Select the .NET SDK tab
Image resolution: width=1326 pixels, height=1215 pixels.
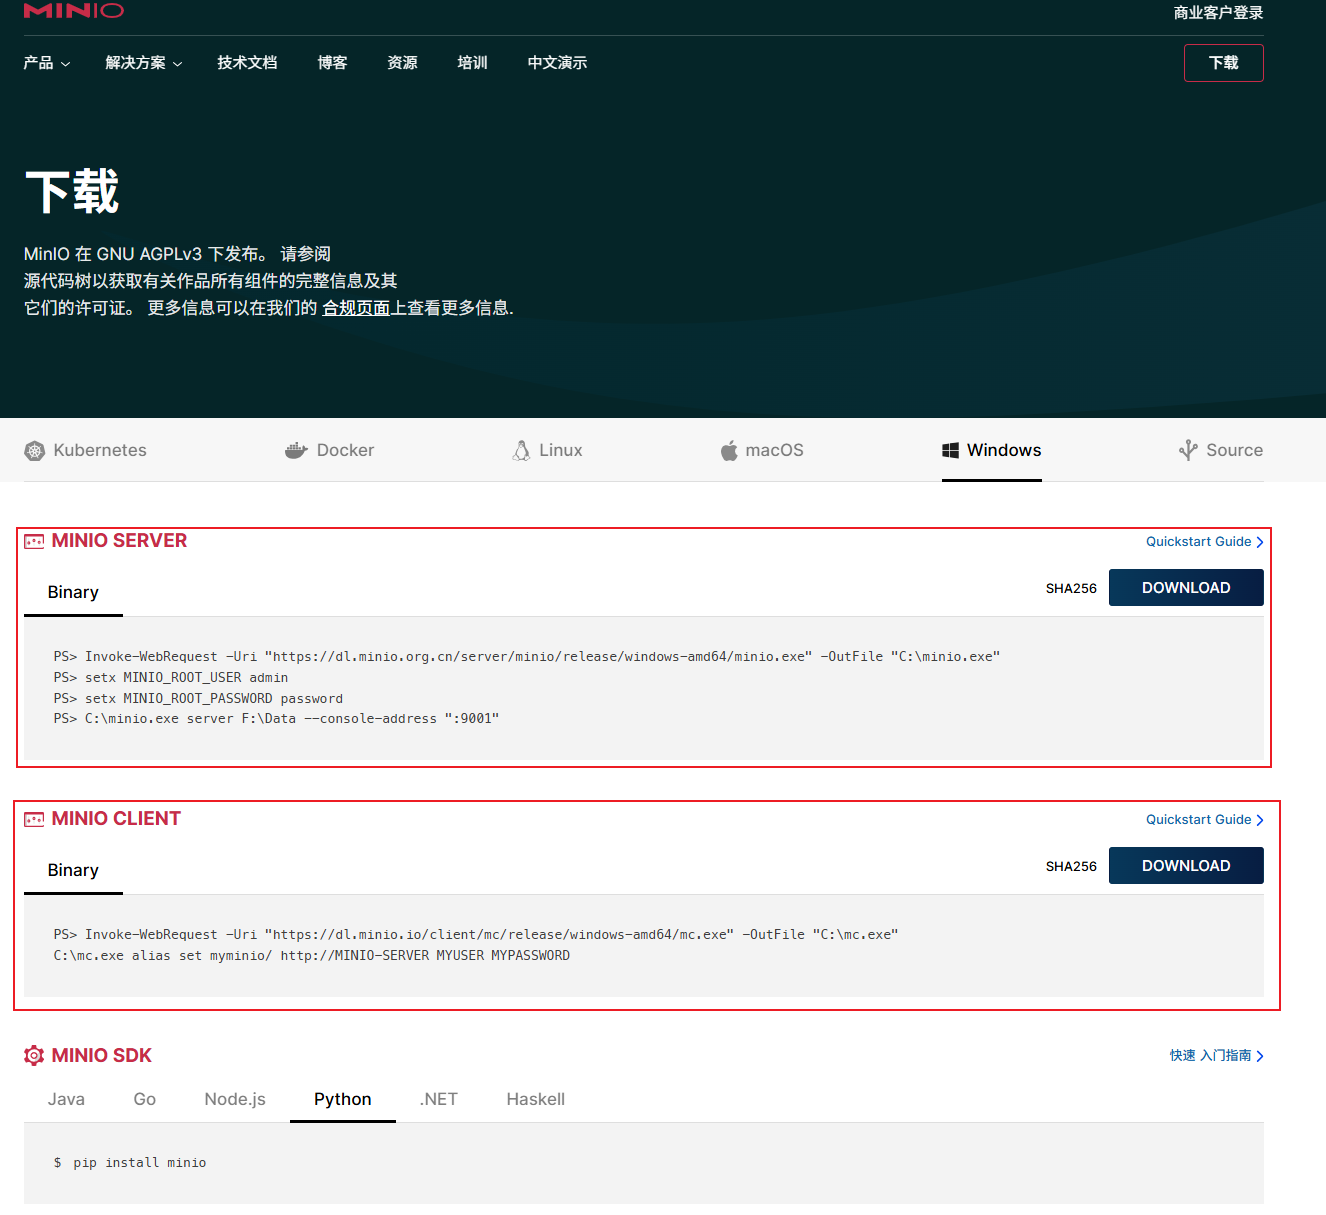pos(439,1100)
